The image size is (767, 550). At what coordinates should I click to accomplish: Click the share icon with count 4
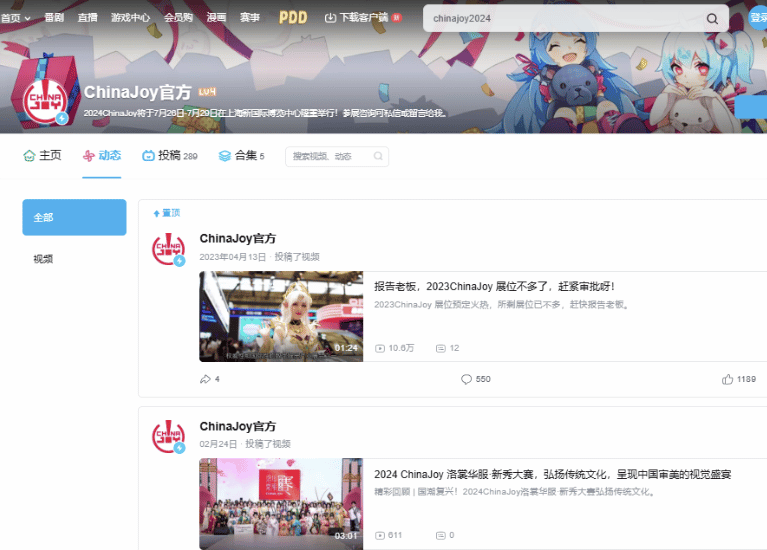(x=205, y=379)
